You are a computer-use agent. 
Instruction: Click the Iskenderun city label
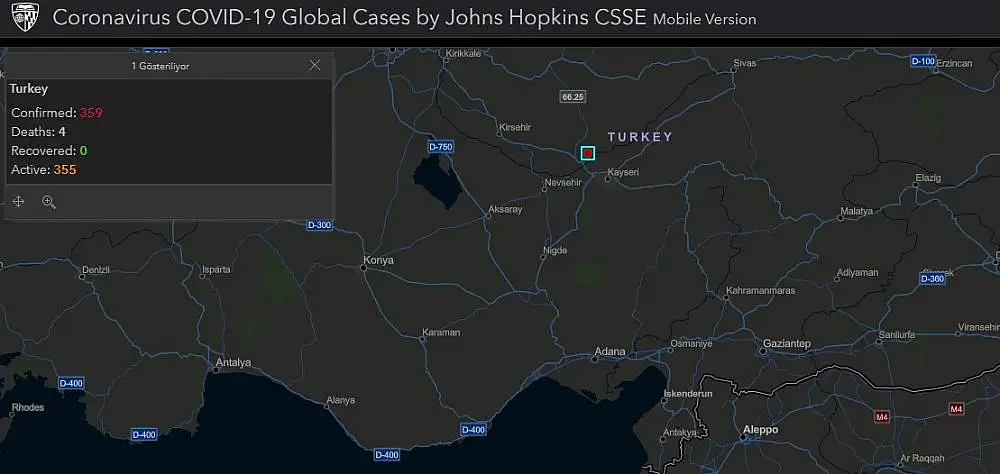coord(688,394)
